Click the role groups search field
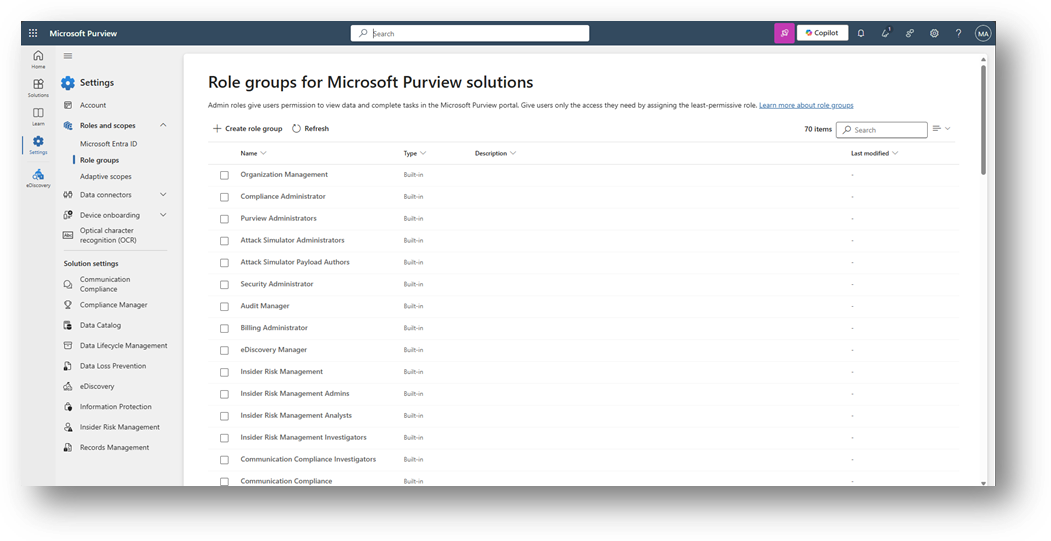 click(x=888, y=130)
